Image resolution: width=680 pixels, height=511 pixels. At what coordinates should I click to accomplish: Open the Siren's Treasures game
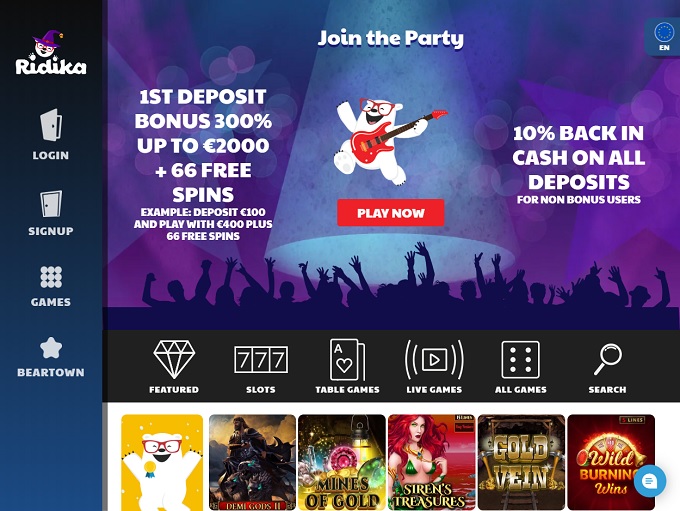click(x=432, y=462)
